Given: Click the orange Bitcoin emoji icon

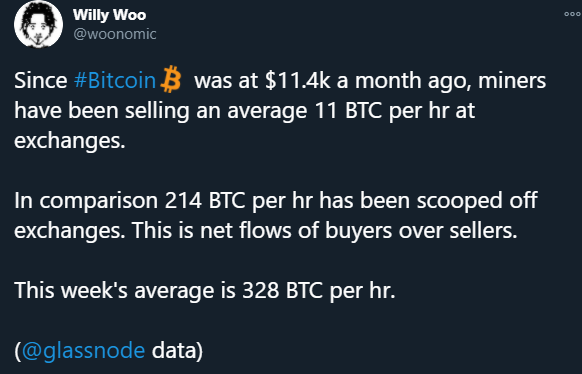Looking at the screenshot, I should tap(171, 79).
